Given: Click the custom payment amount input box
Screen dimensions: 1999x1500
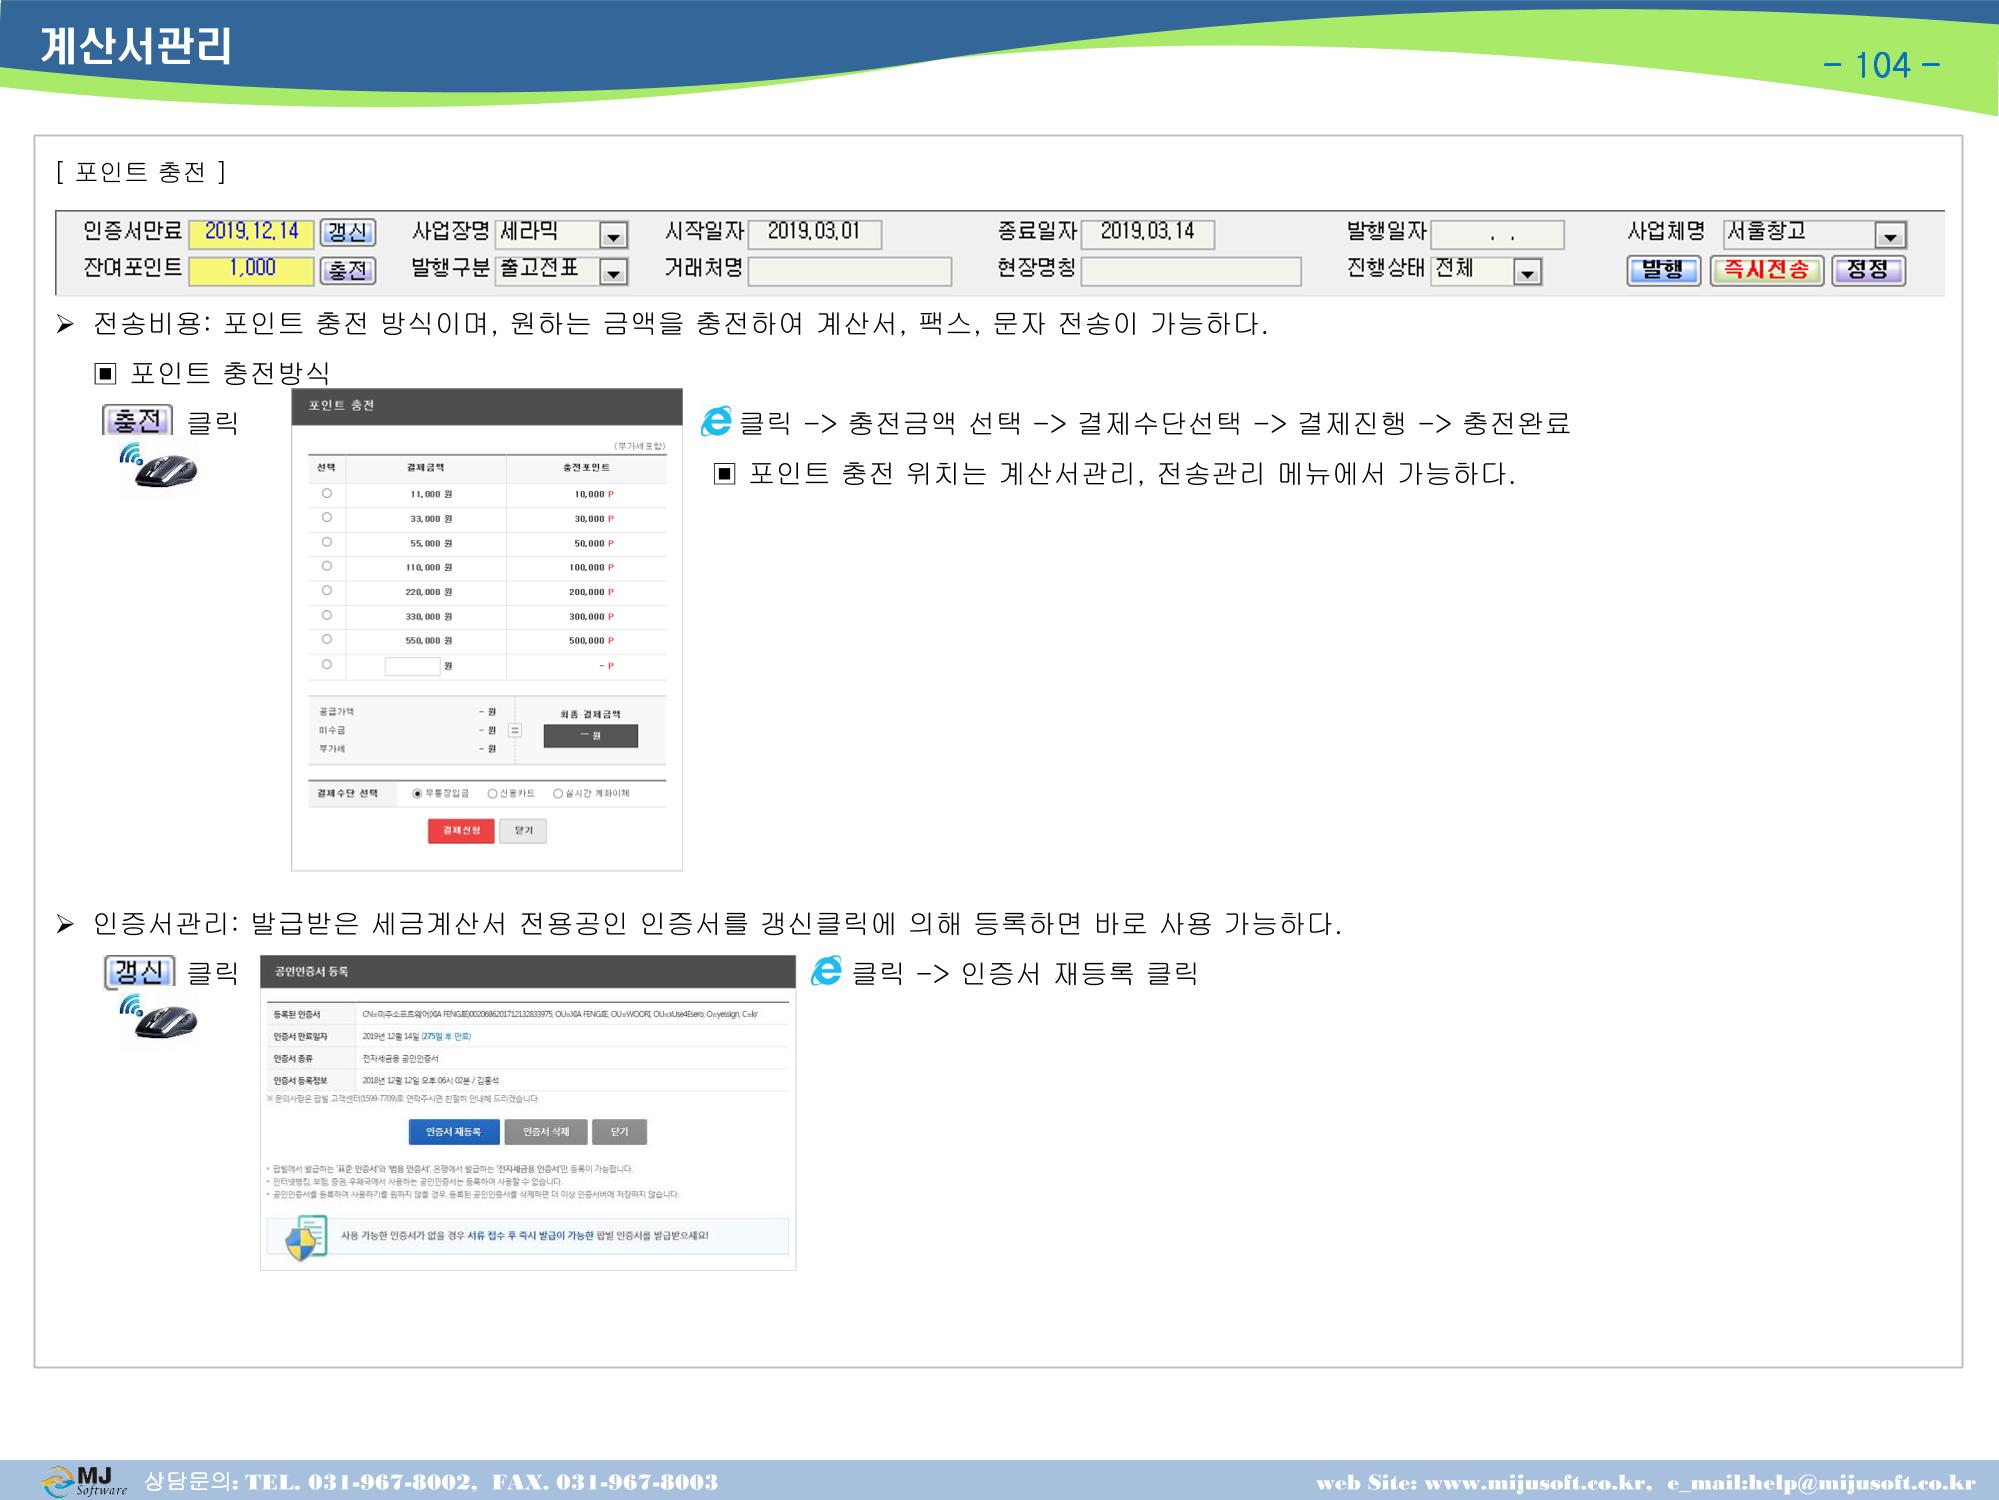Looking at the screenshot, I should tap(413, 666).
